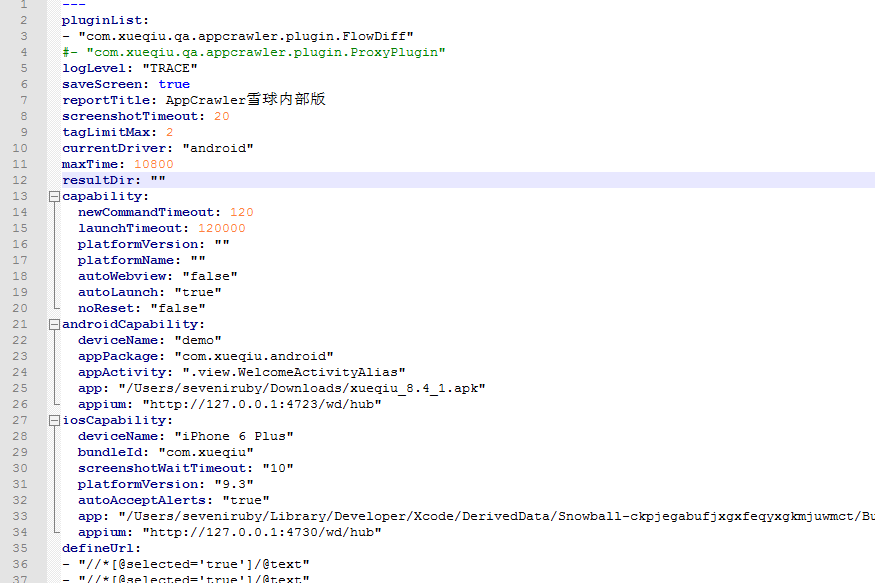Collapse the iosCapability fold marker

[x=54, y=421]
